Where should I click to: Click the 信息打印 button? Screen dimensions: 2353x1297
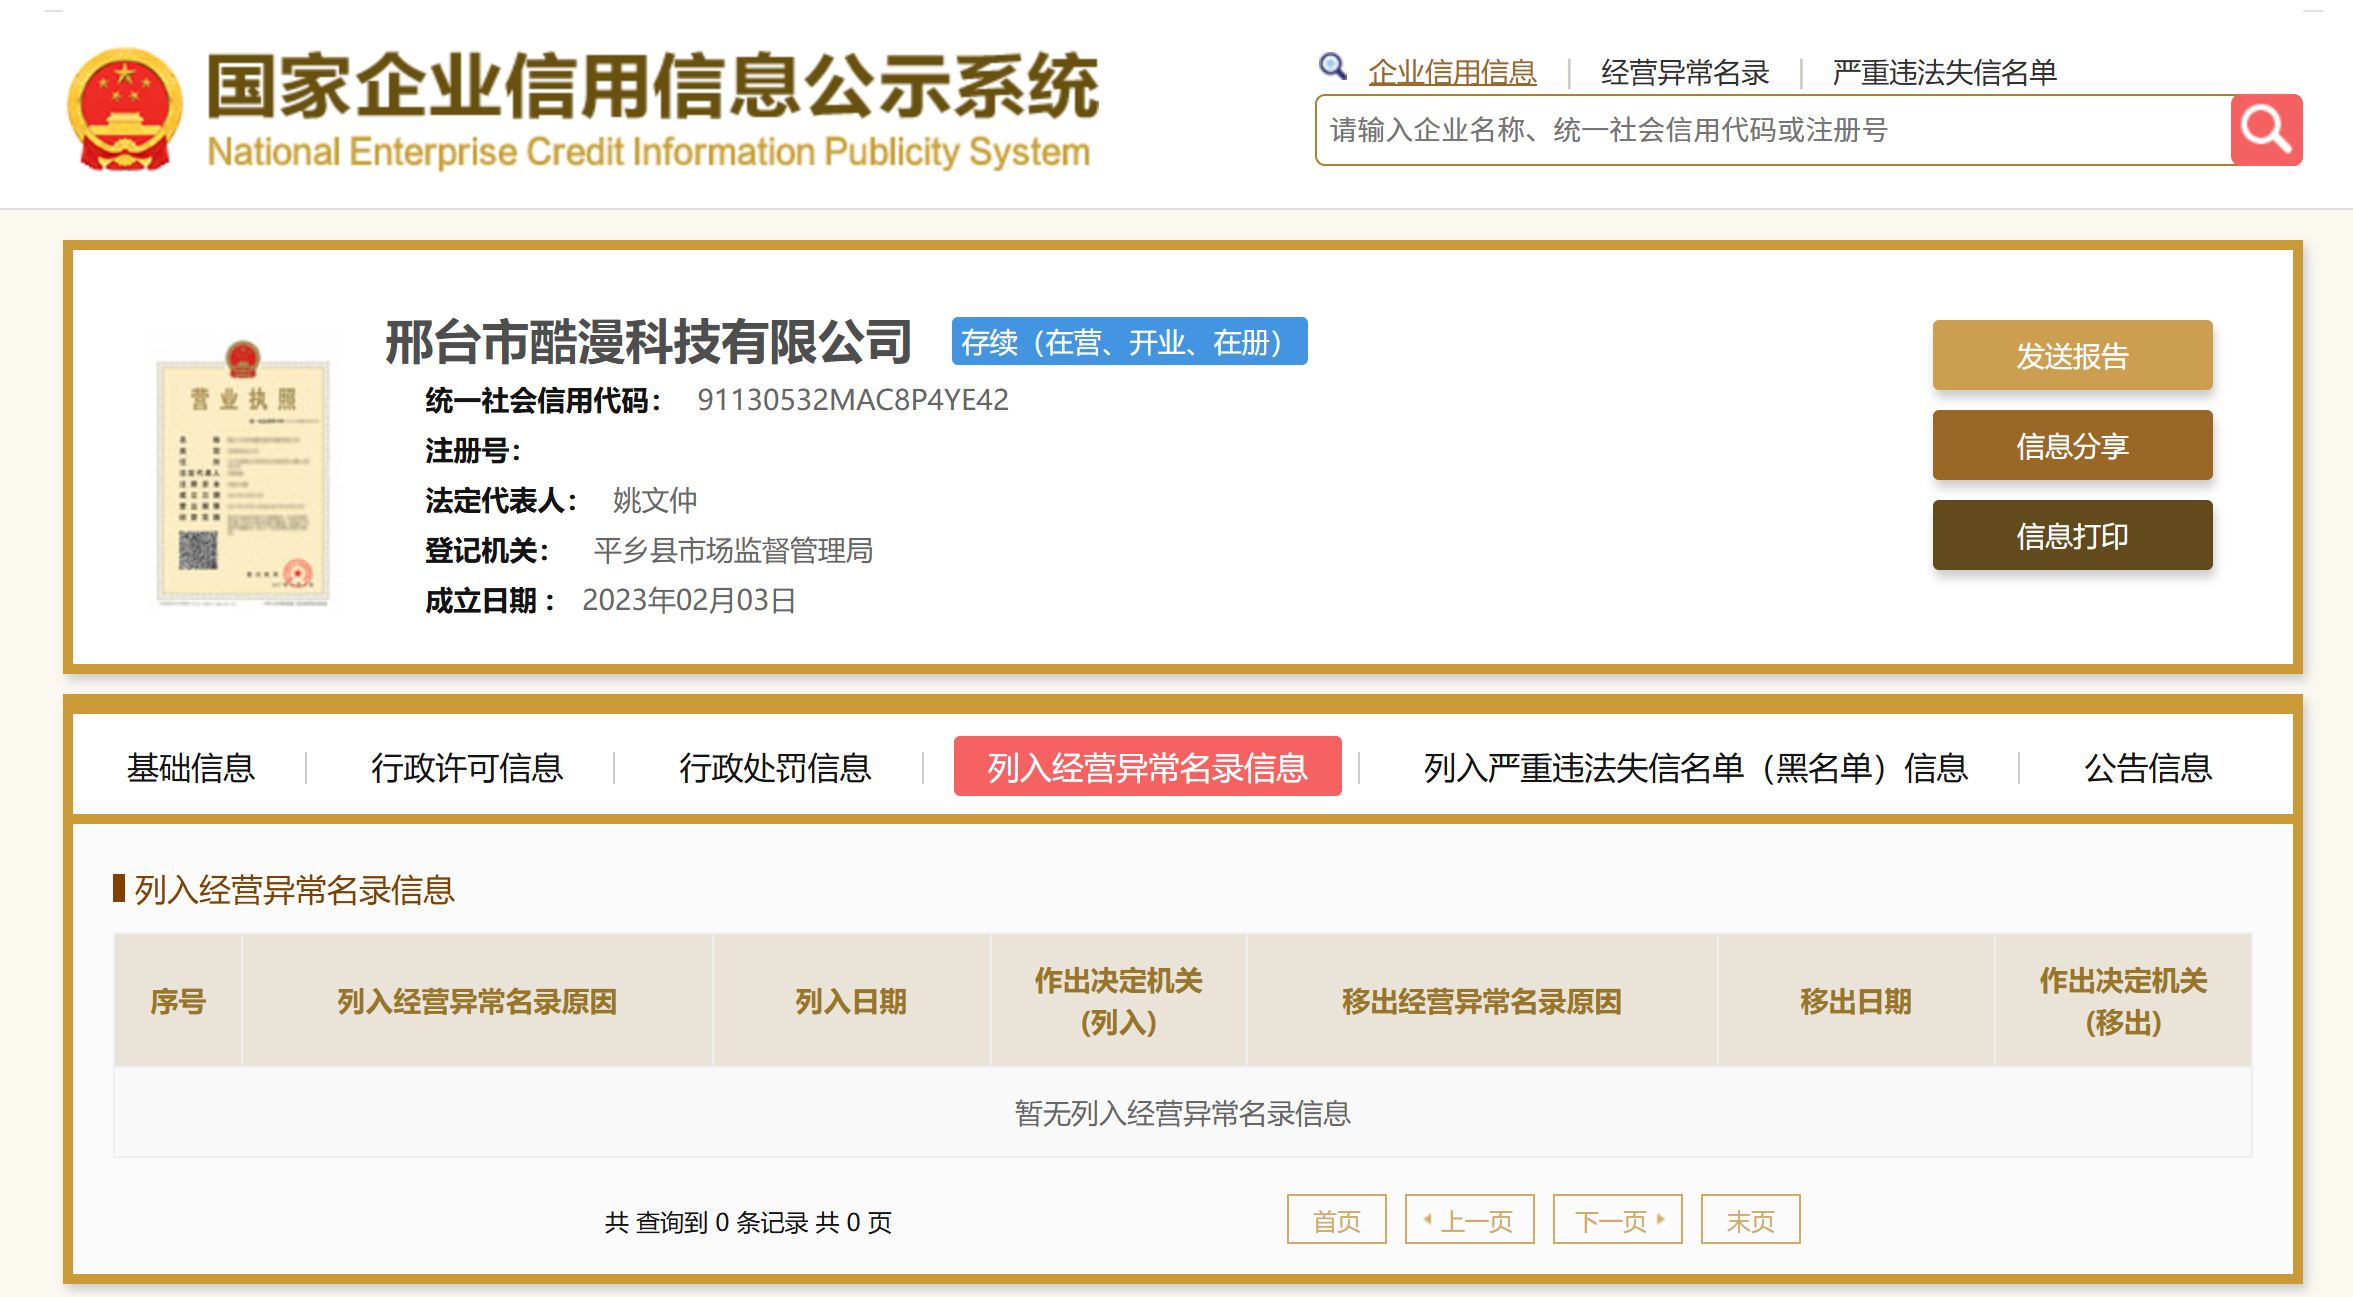tap(2072, 535)
